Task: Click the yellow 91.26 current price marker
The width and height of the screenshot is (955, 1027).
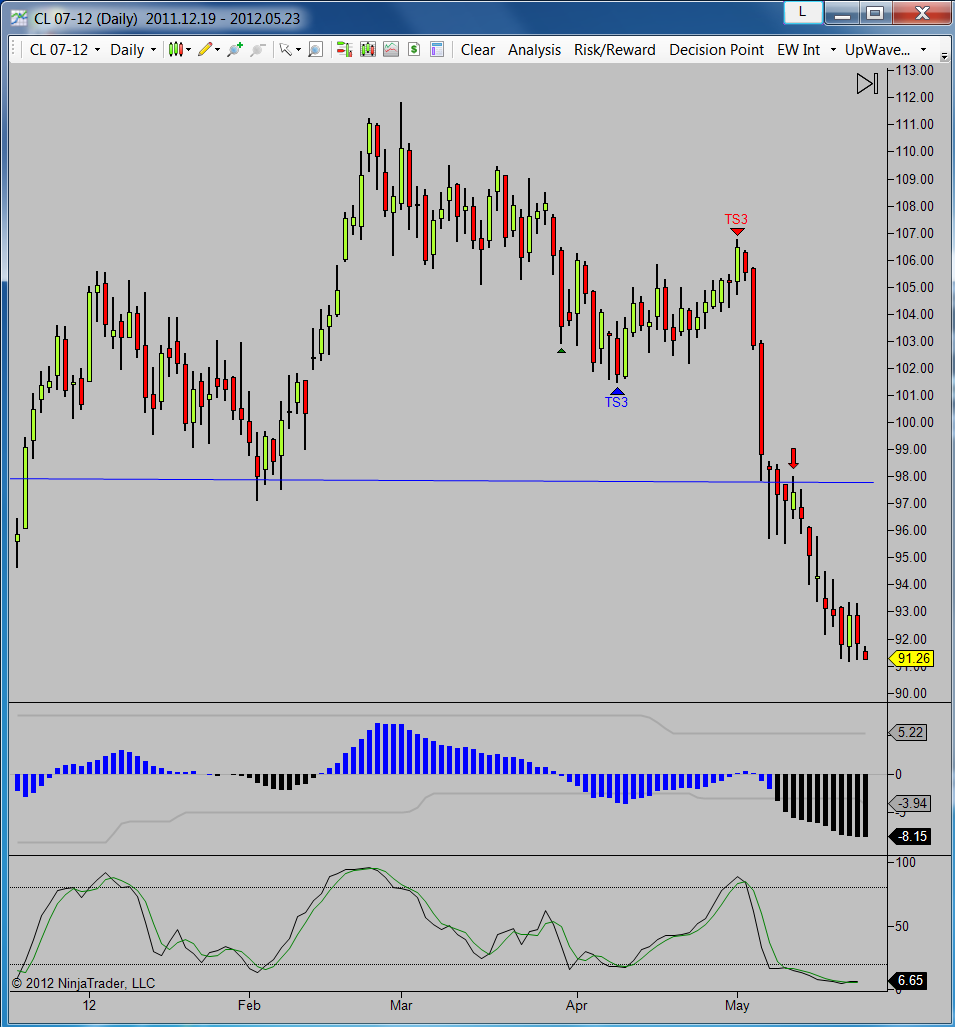Action: coord(912,658)
